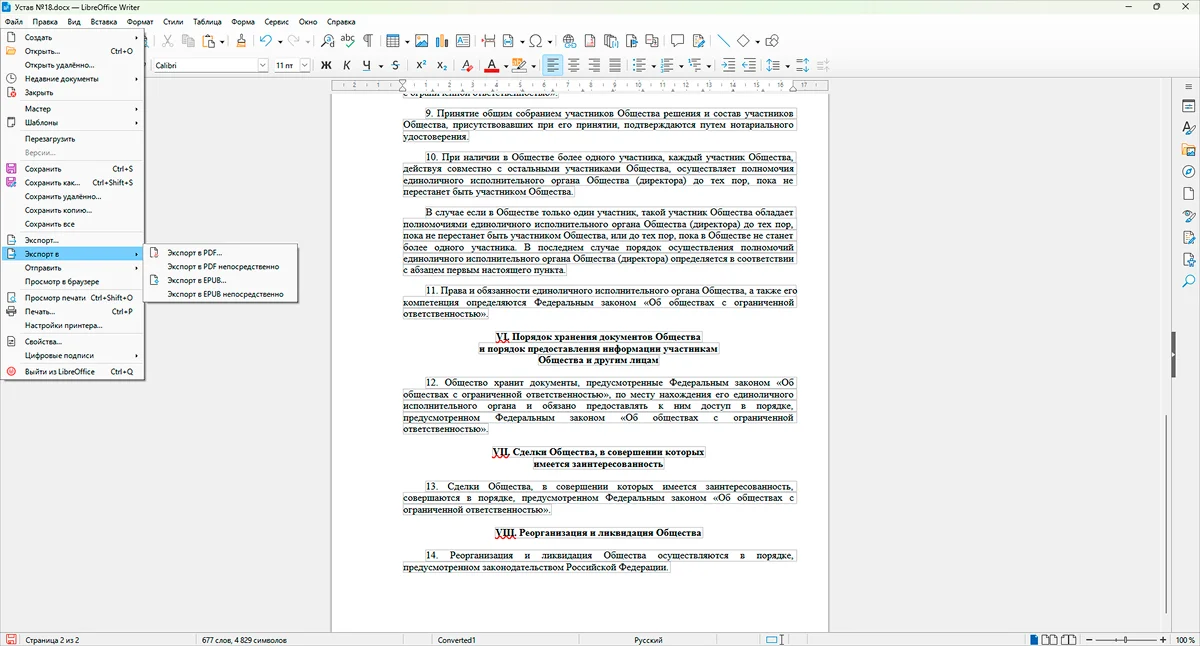The image size is (1200, 646).
Task: Toggle Bold (Ж) formatting
Action: tap(326, 65)
